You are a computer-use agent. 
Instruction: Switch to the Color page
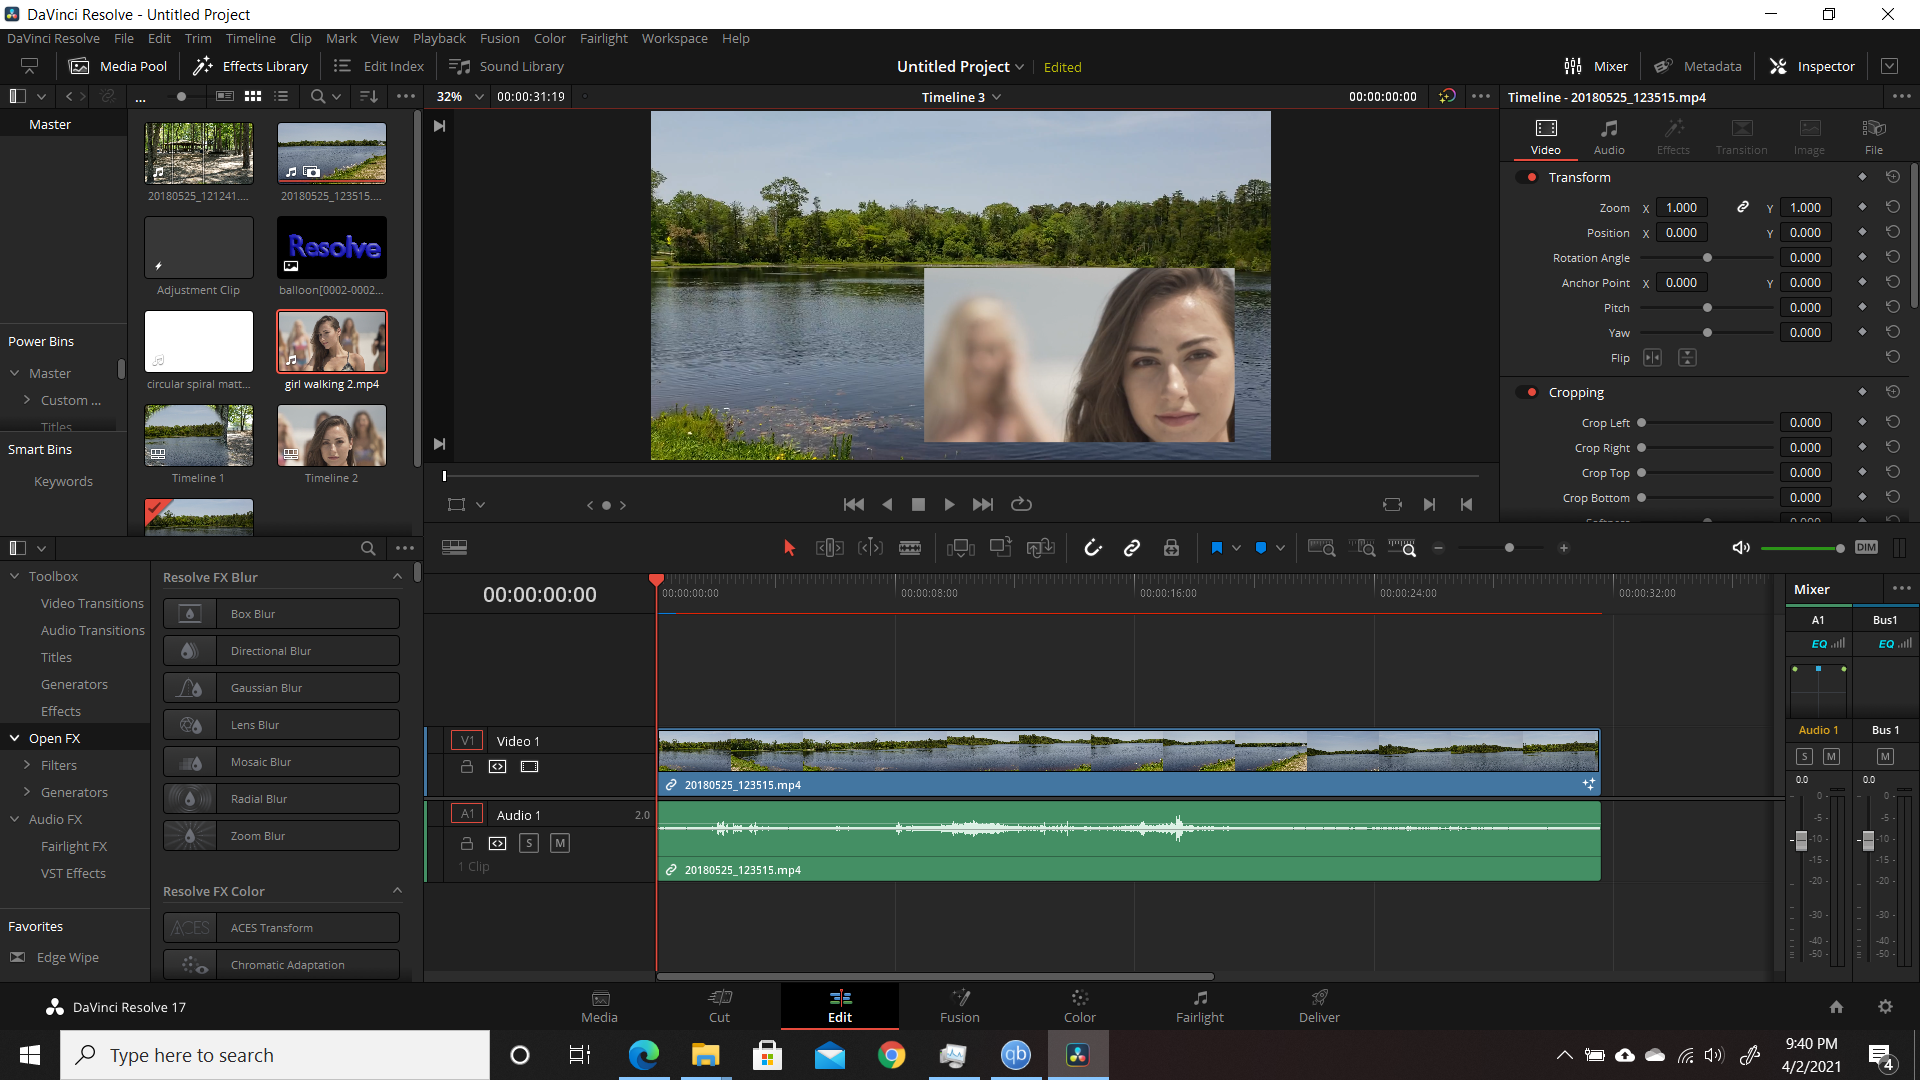coord(1079,1006)
